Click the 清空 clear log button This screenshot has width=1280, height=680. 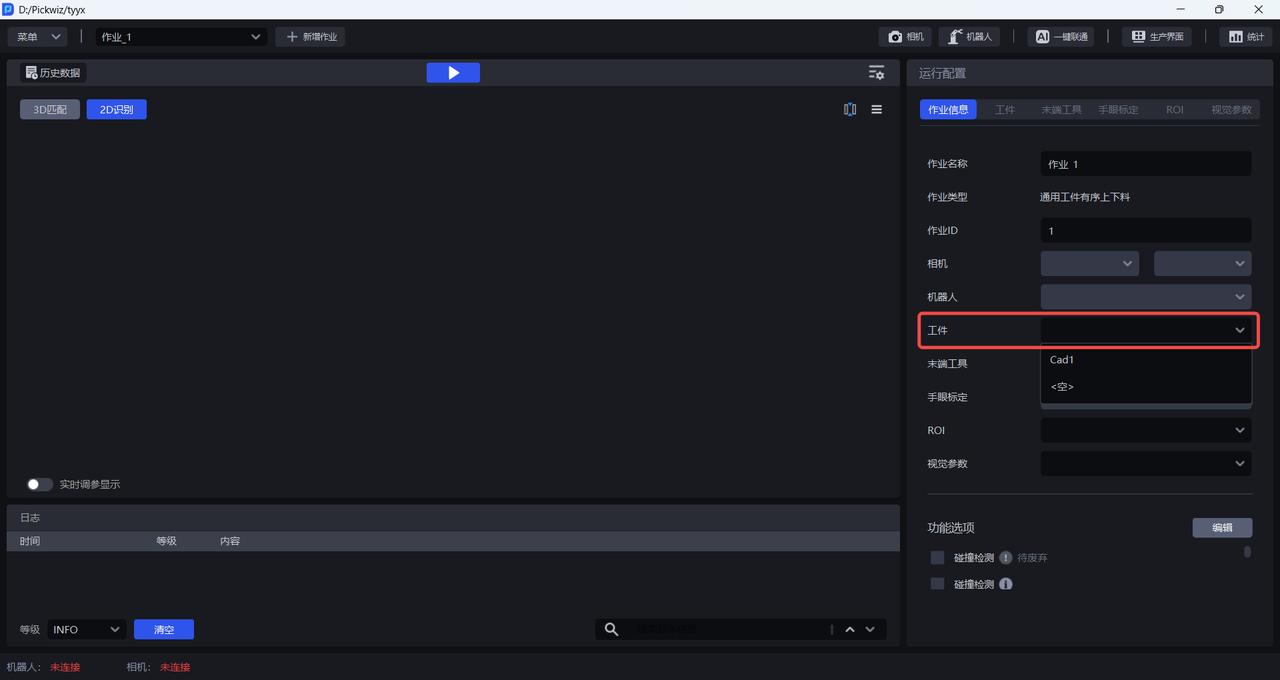click(164, 629)
